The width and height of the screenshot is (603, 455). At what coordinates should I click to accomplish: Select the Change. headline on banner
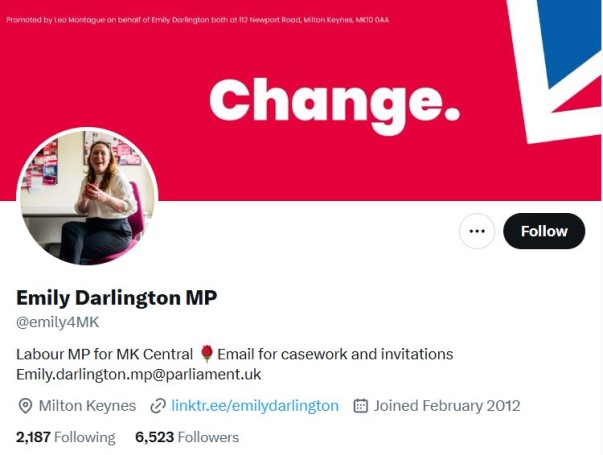point(335,105)
